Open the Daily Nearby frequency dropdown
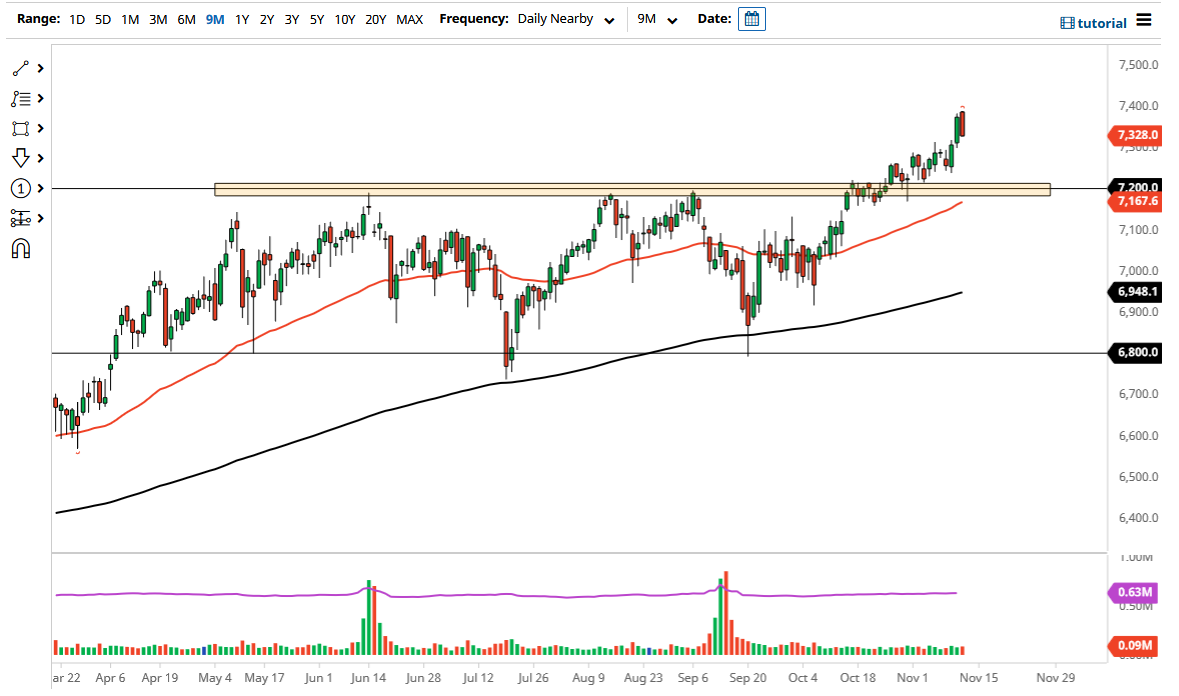The height and width of the screenshot is (696, 1179). (565, 20)
